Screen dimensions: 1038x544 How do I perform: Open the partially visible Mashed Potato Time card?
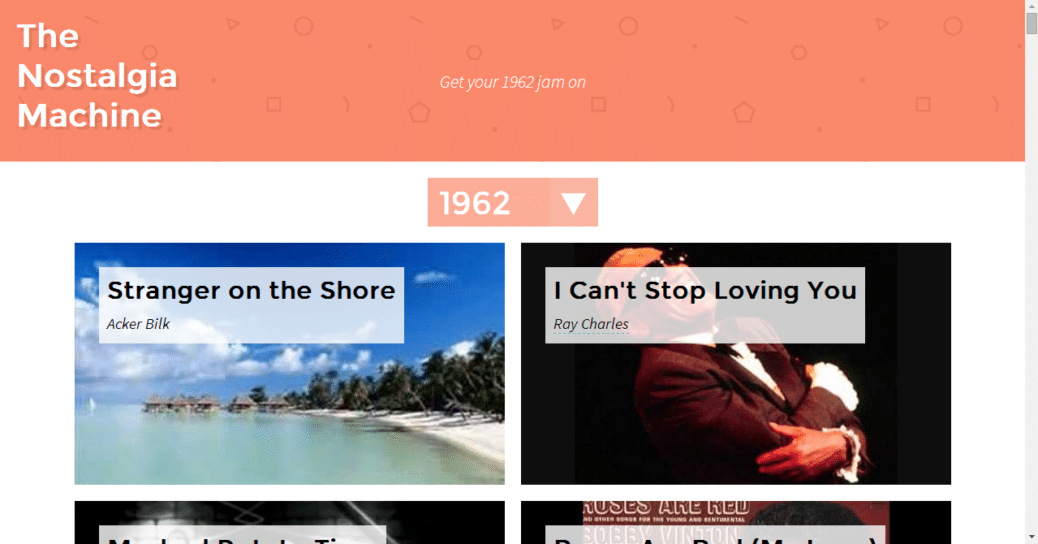[x=289, y=522]
